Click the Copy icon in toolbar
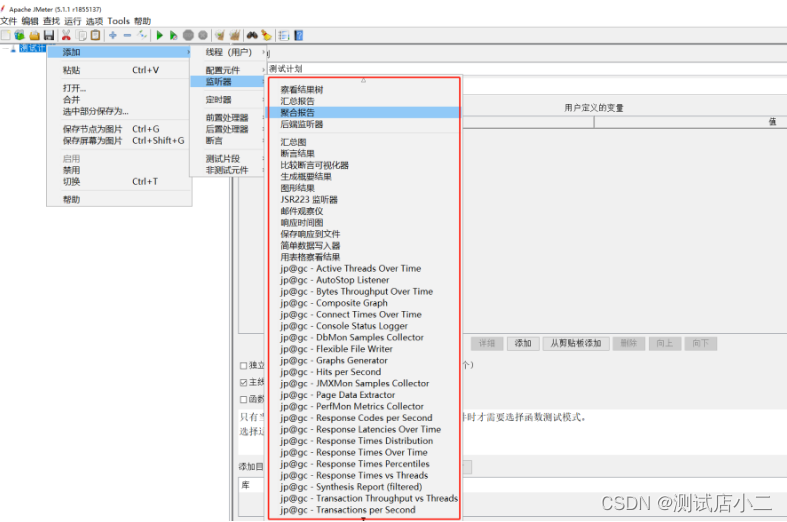 point(81,35)
